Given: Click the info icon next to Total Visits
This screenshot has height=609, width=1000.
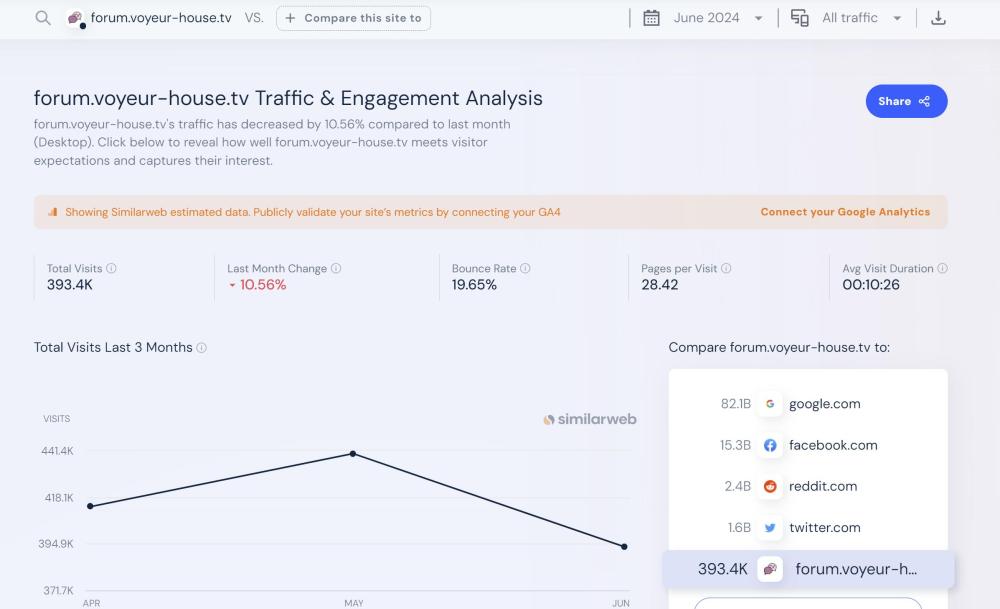Looking at the screenshot, I should tap(112, 269).
